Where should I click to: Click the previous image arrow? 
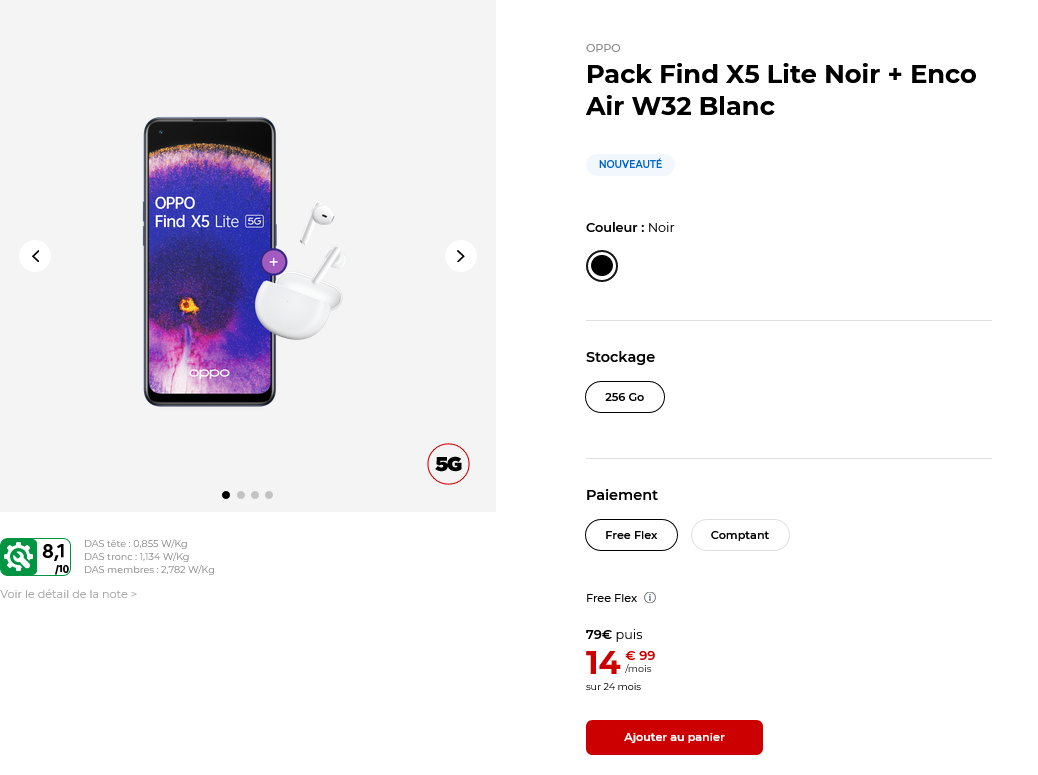tap(35, 256)
